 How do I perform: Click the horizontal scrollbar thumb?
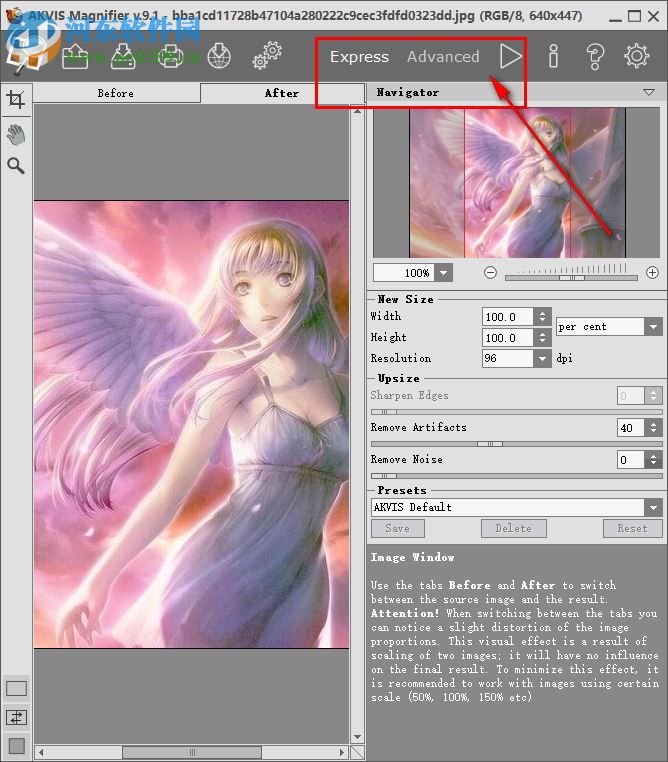(191, 752)
